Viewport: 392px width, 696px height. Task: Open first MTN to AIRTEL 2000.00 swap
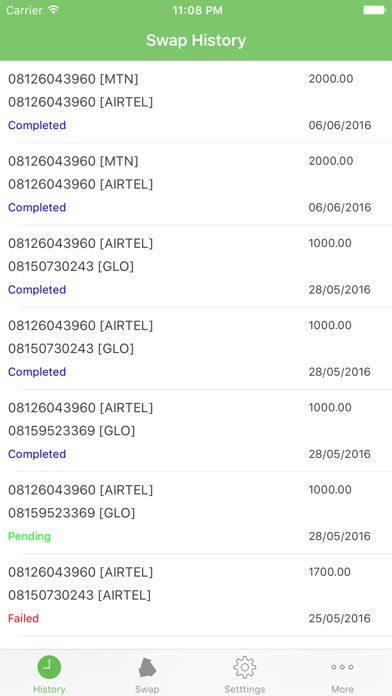[196, 102]
